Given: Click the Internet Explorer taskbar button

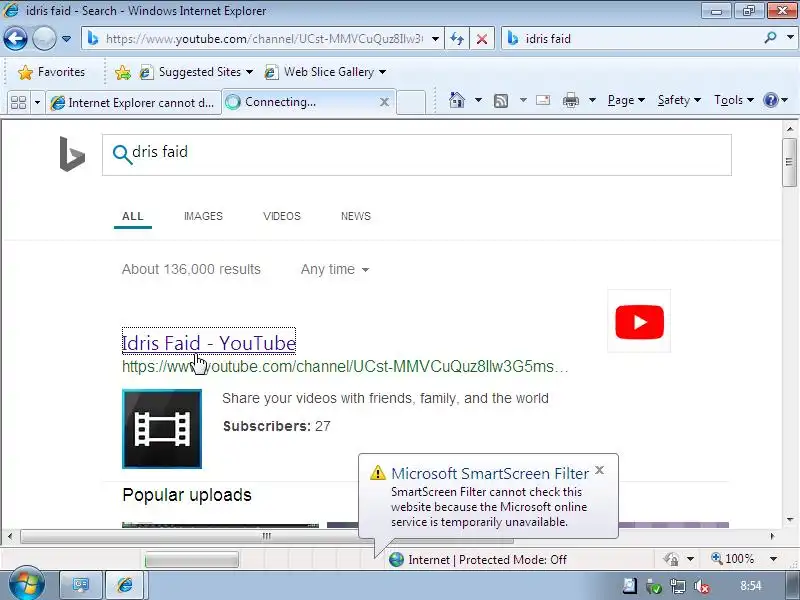Looking at the screenshot, I should (126, 585).
